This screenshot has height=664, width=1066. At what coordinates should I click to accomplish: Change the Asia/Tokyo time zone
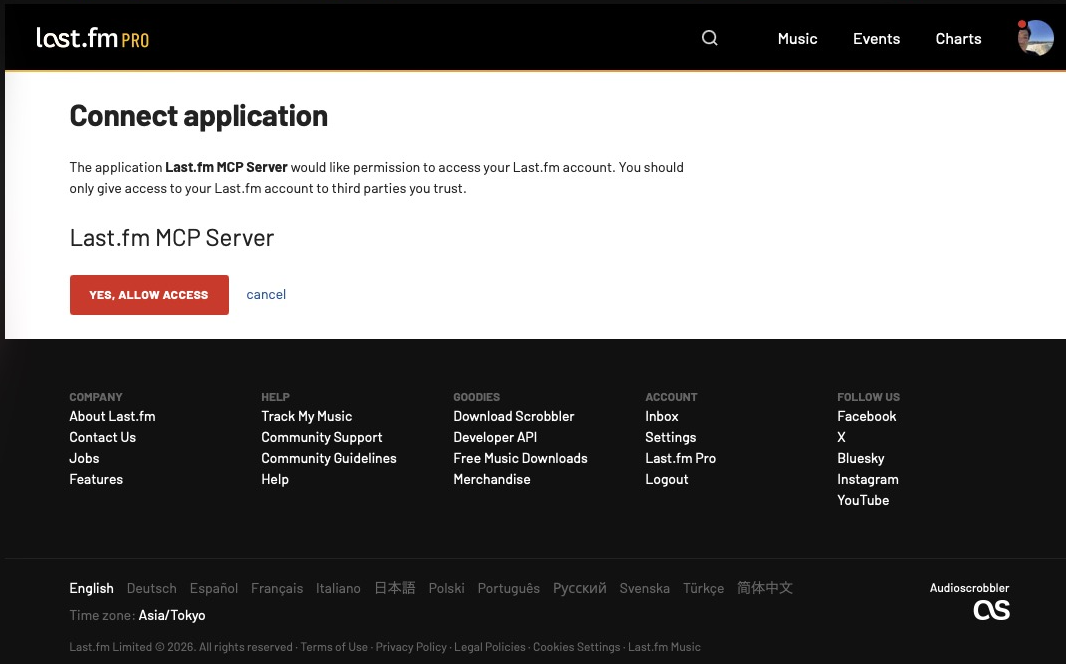pos(172,615)
